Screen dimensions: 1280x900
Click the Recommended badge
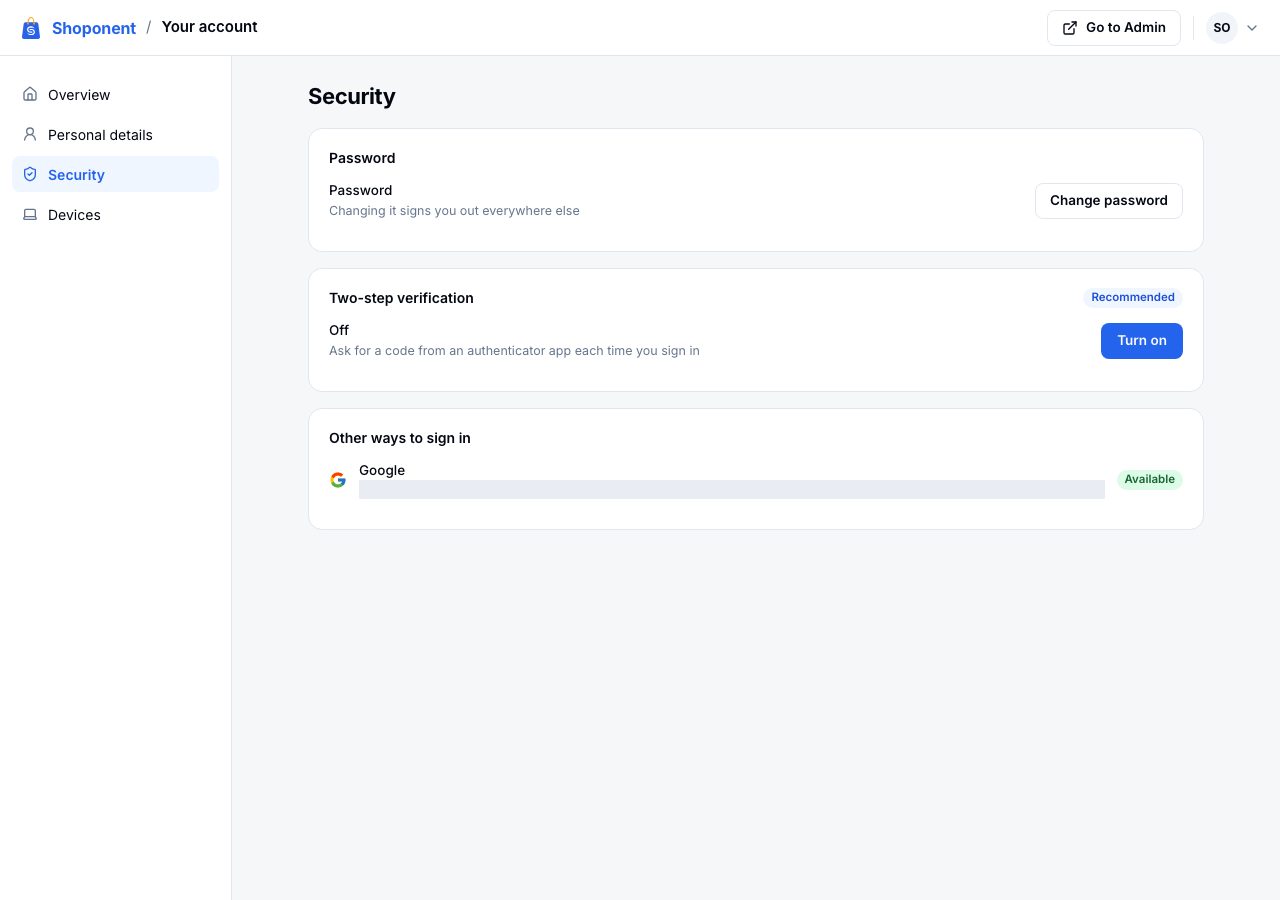[x=1133, y=297]
